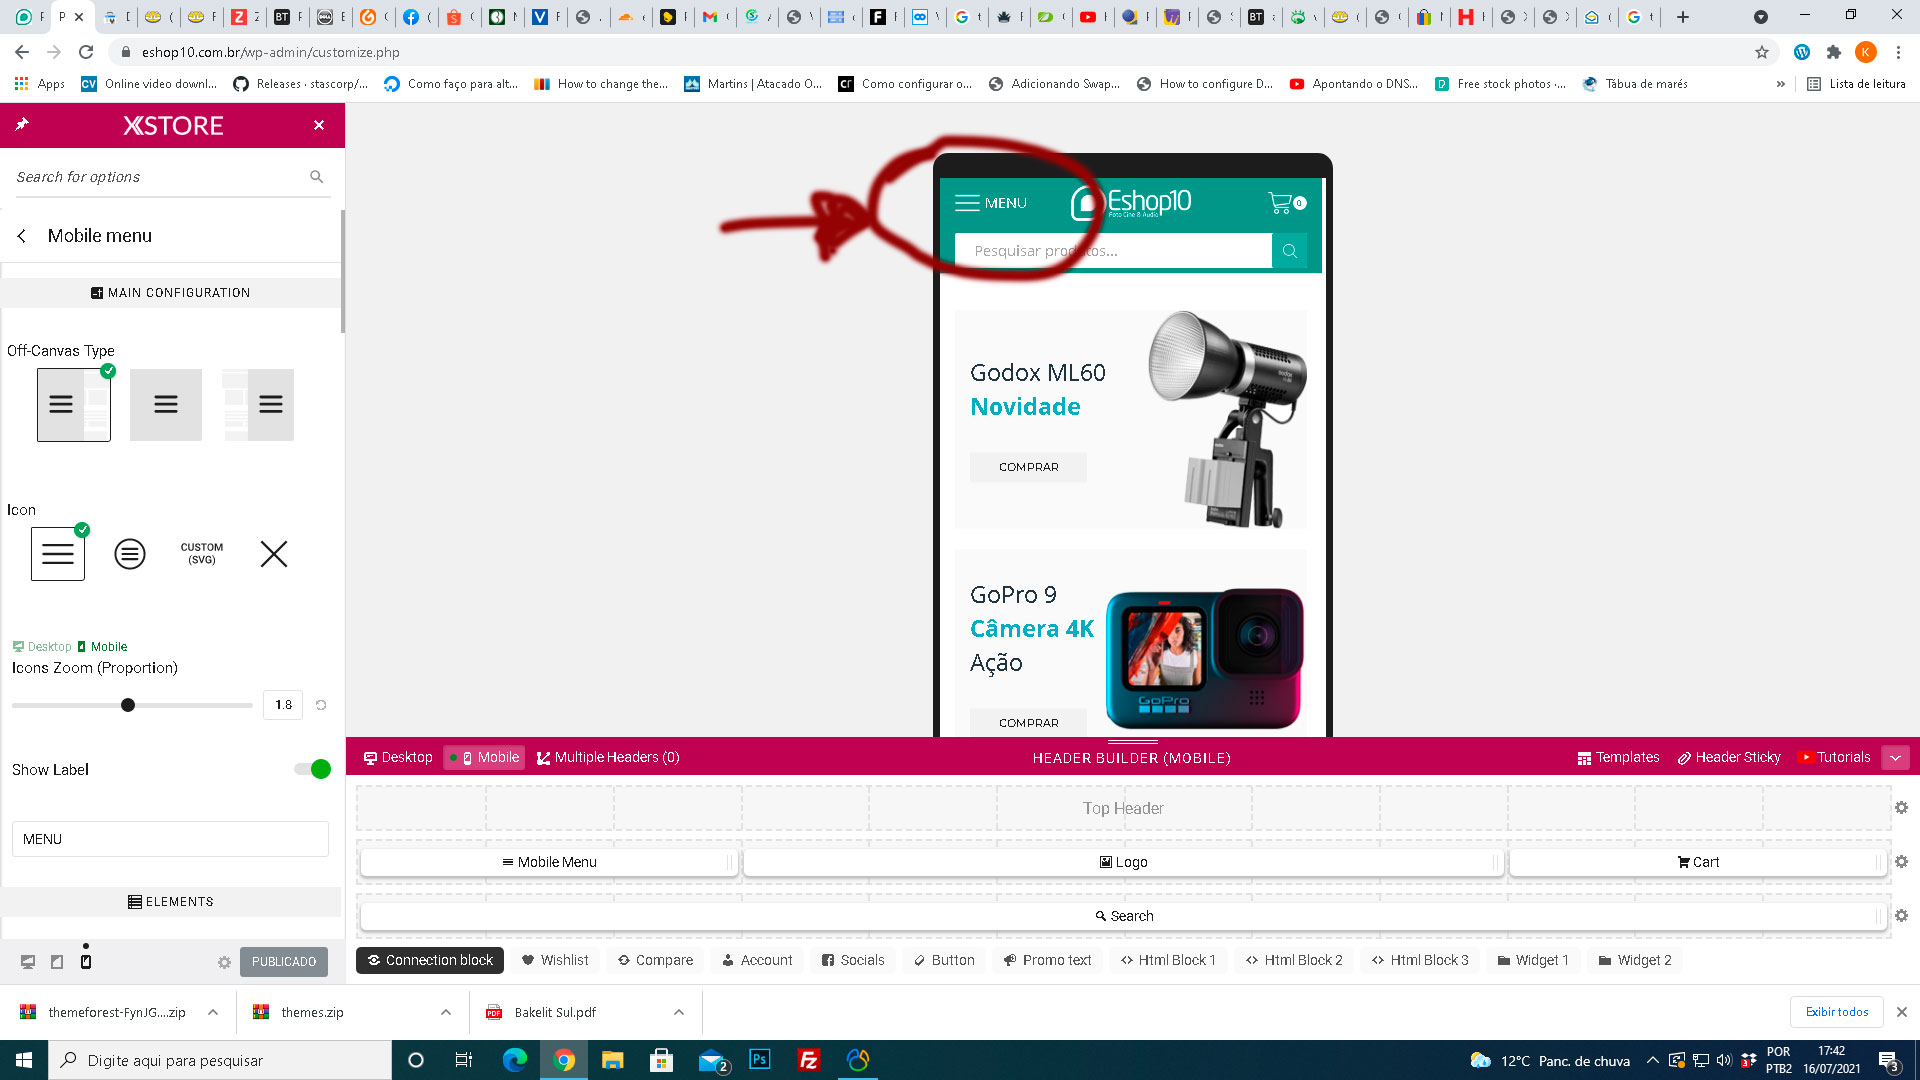Disable the Show Label toggle
Screen dimensions: 1920x1080
[310, 770]
